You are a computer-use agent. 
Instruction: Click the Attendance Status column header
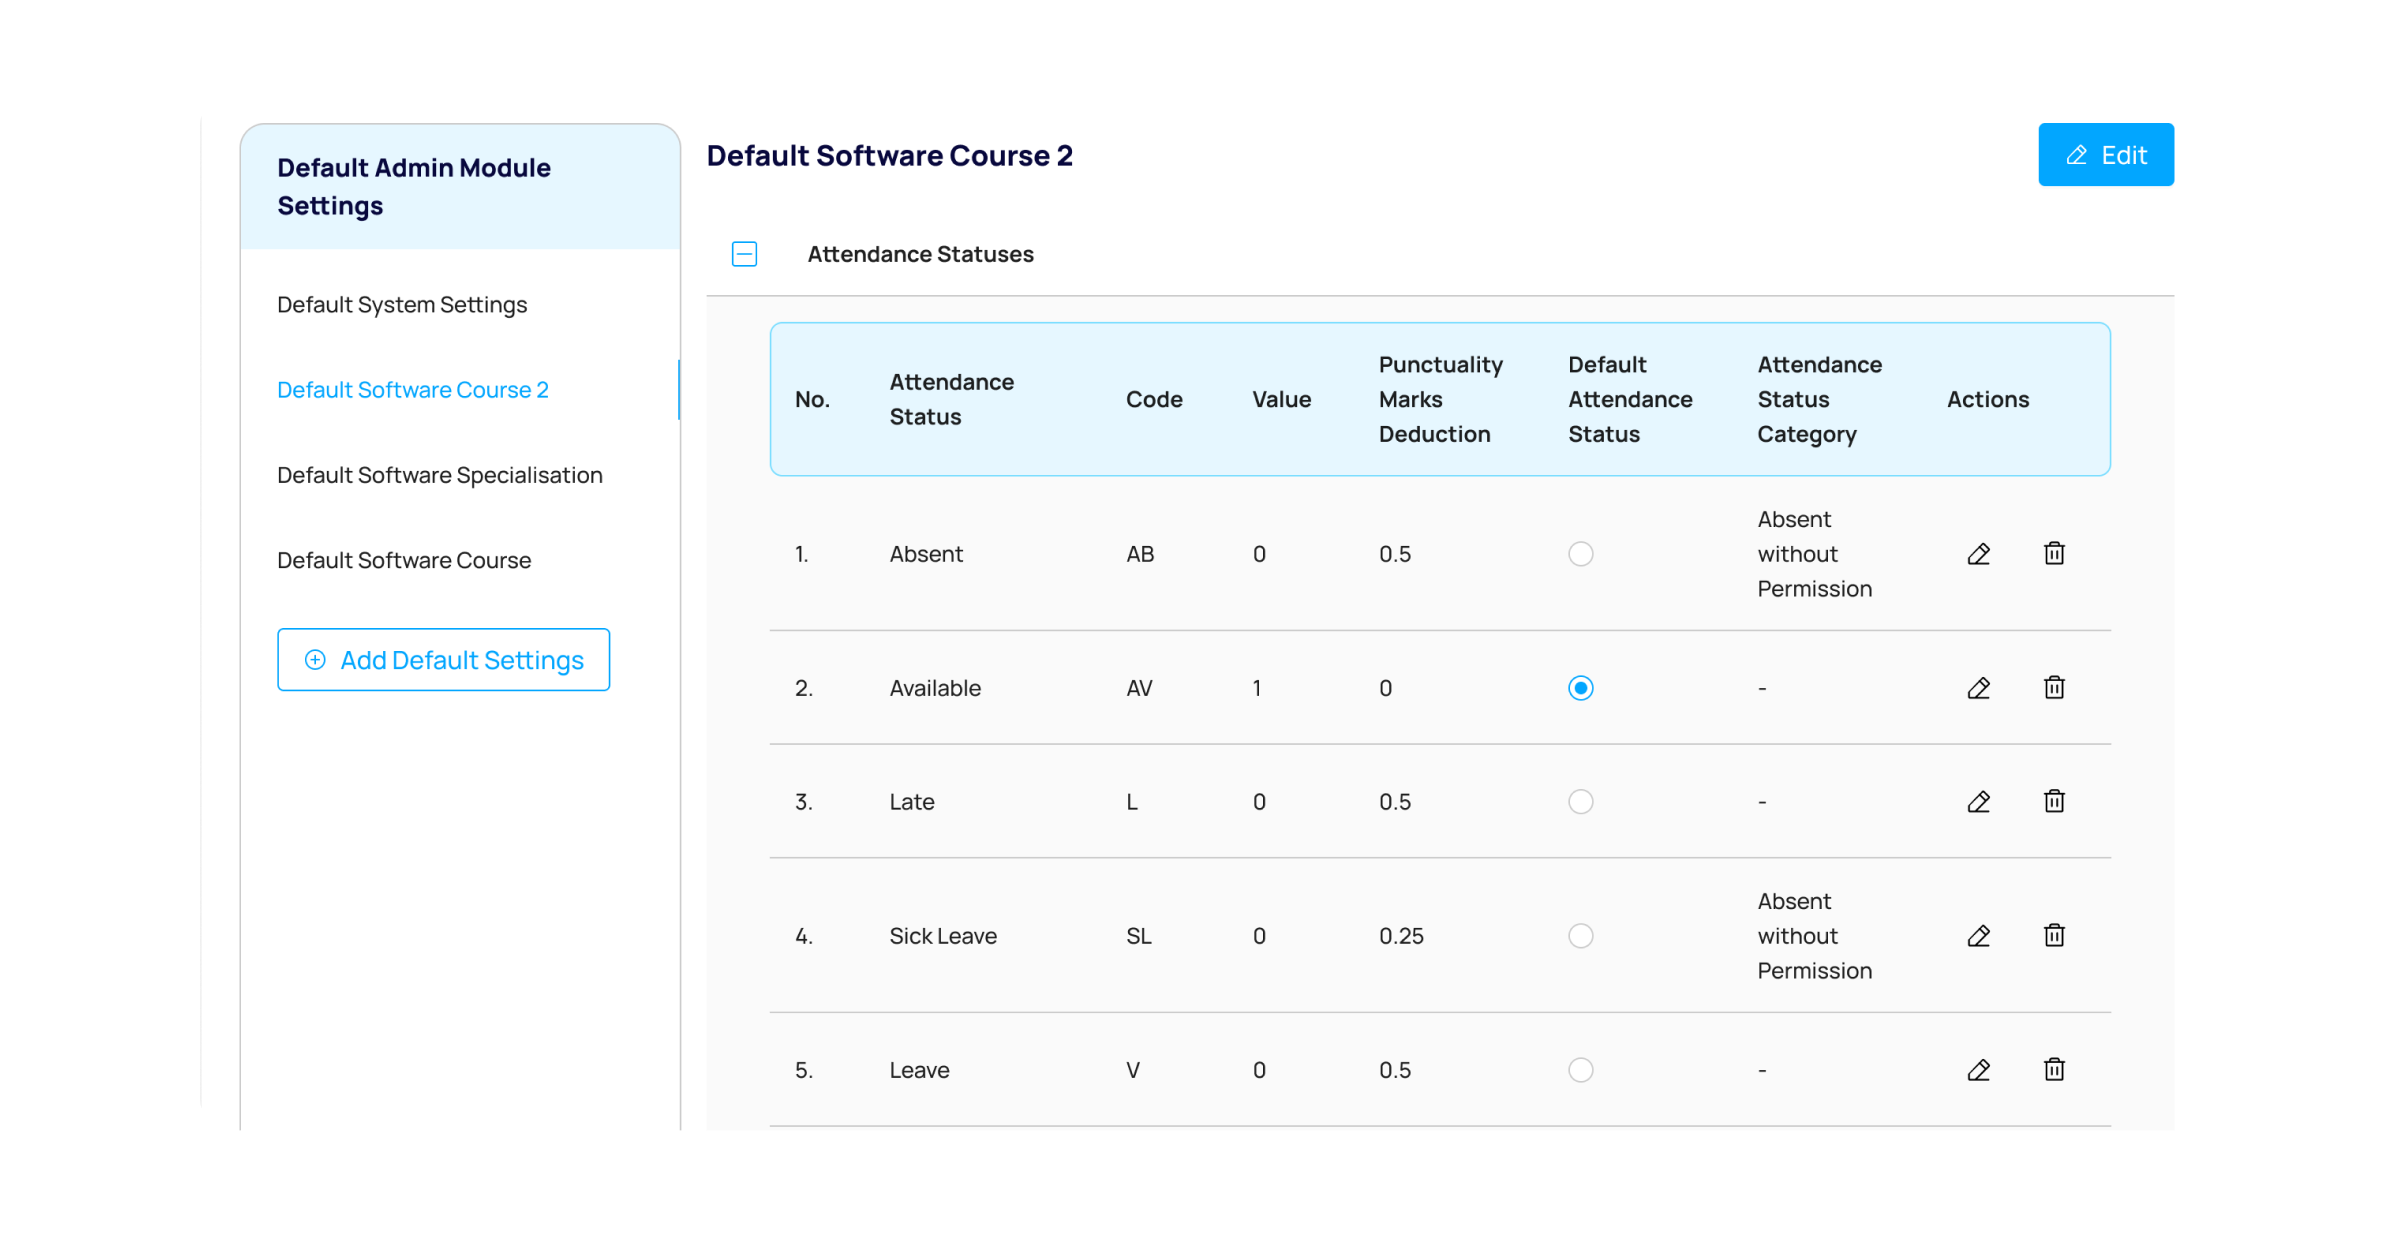click(x=952, y=399)
